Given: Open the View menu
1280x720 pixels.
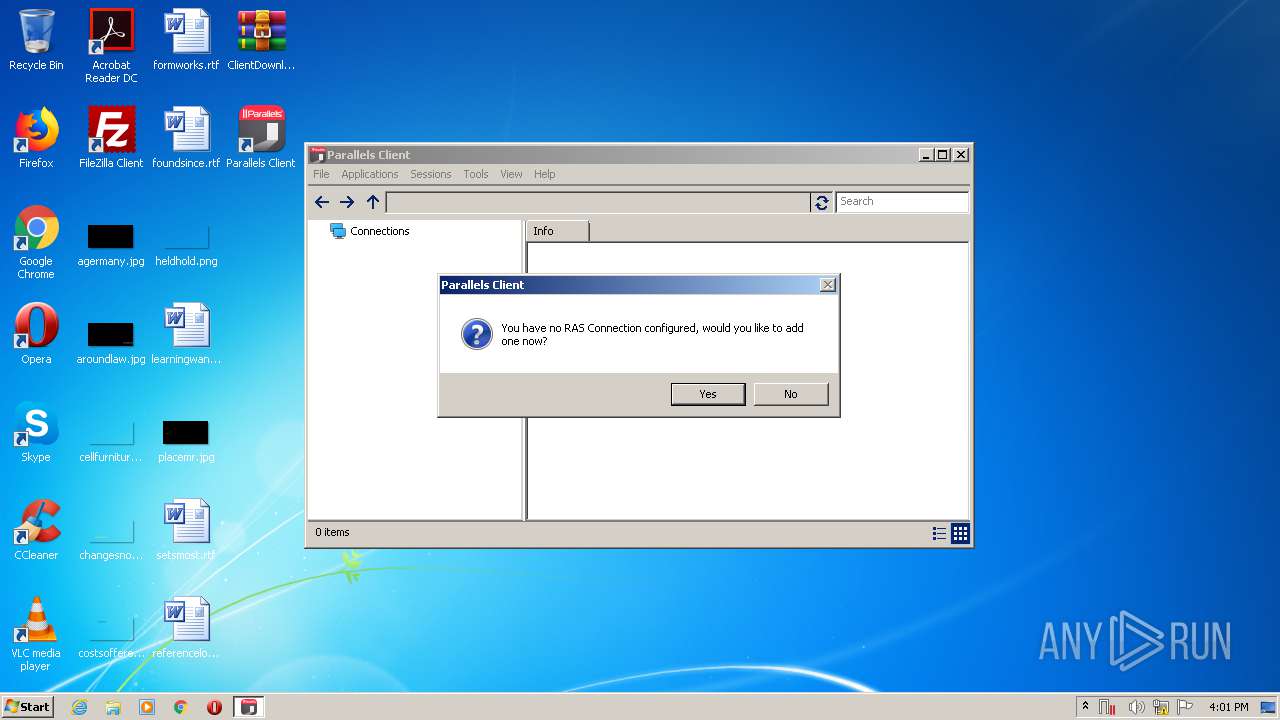Looking at the screenshot, I should point(511,174).
